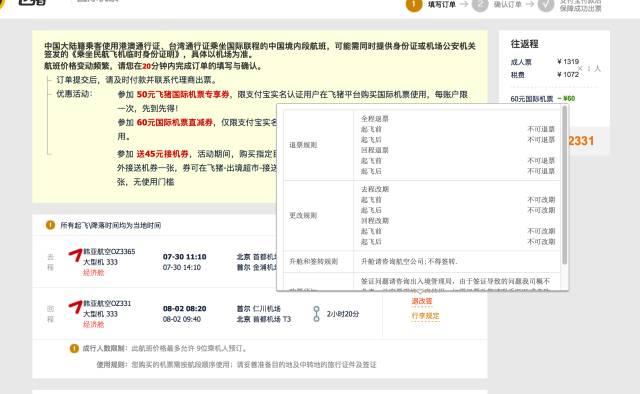Click the 2小时20分 duration text
The width and height of the screenshot is (640, 394).
[343, 314]
